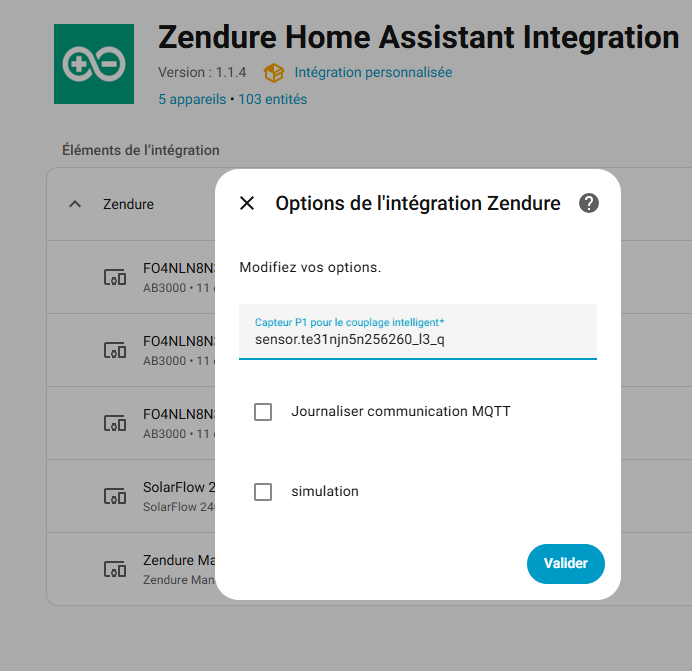692x671 pixels.
Task: Open the Intégration personnalisée link
Action: pyautogui.click(x=373, y=73)
